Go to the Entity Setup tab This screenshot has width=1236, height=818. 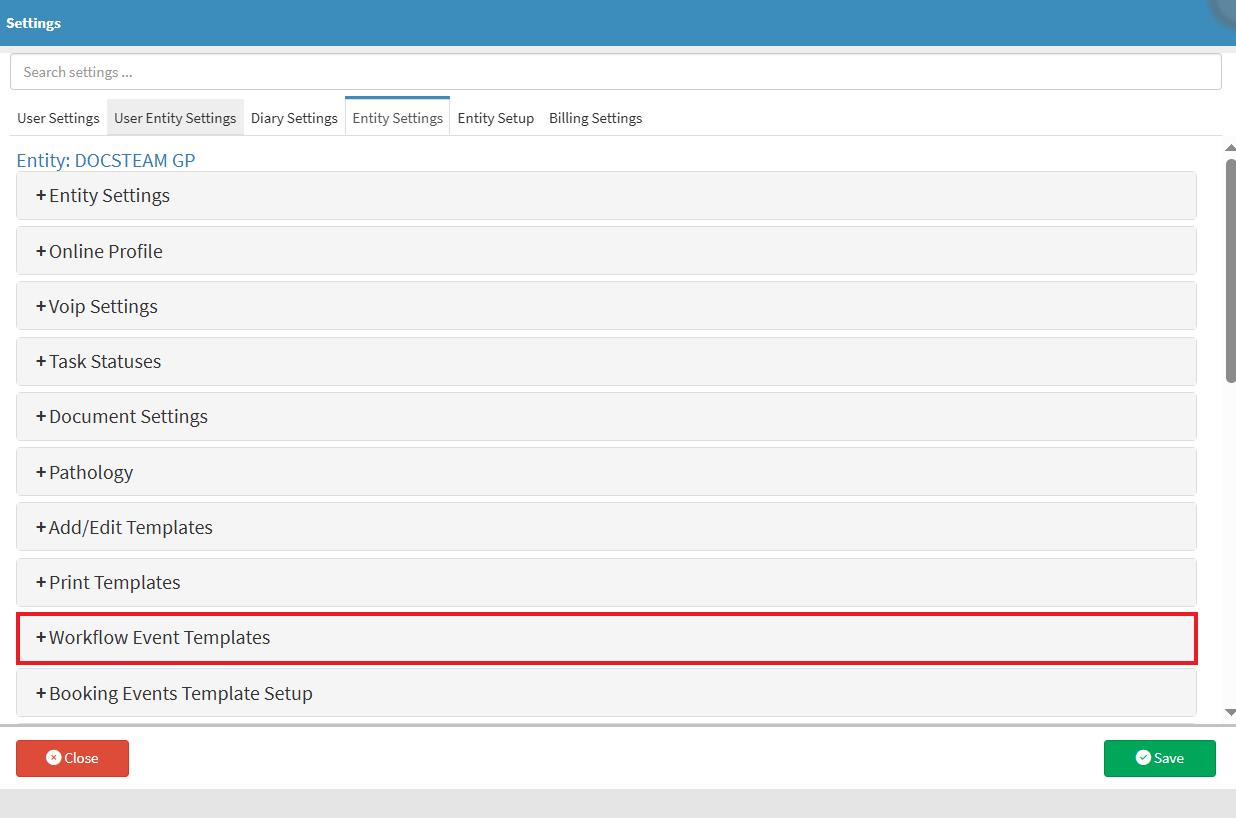pyautogui.click(x=495, y=118)
